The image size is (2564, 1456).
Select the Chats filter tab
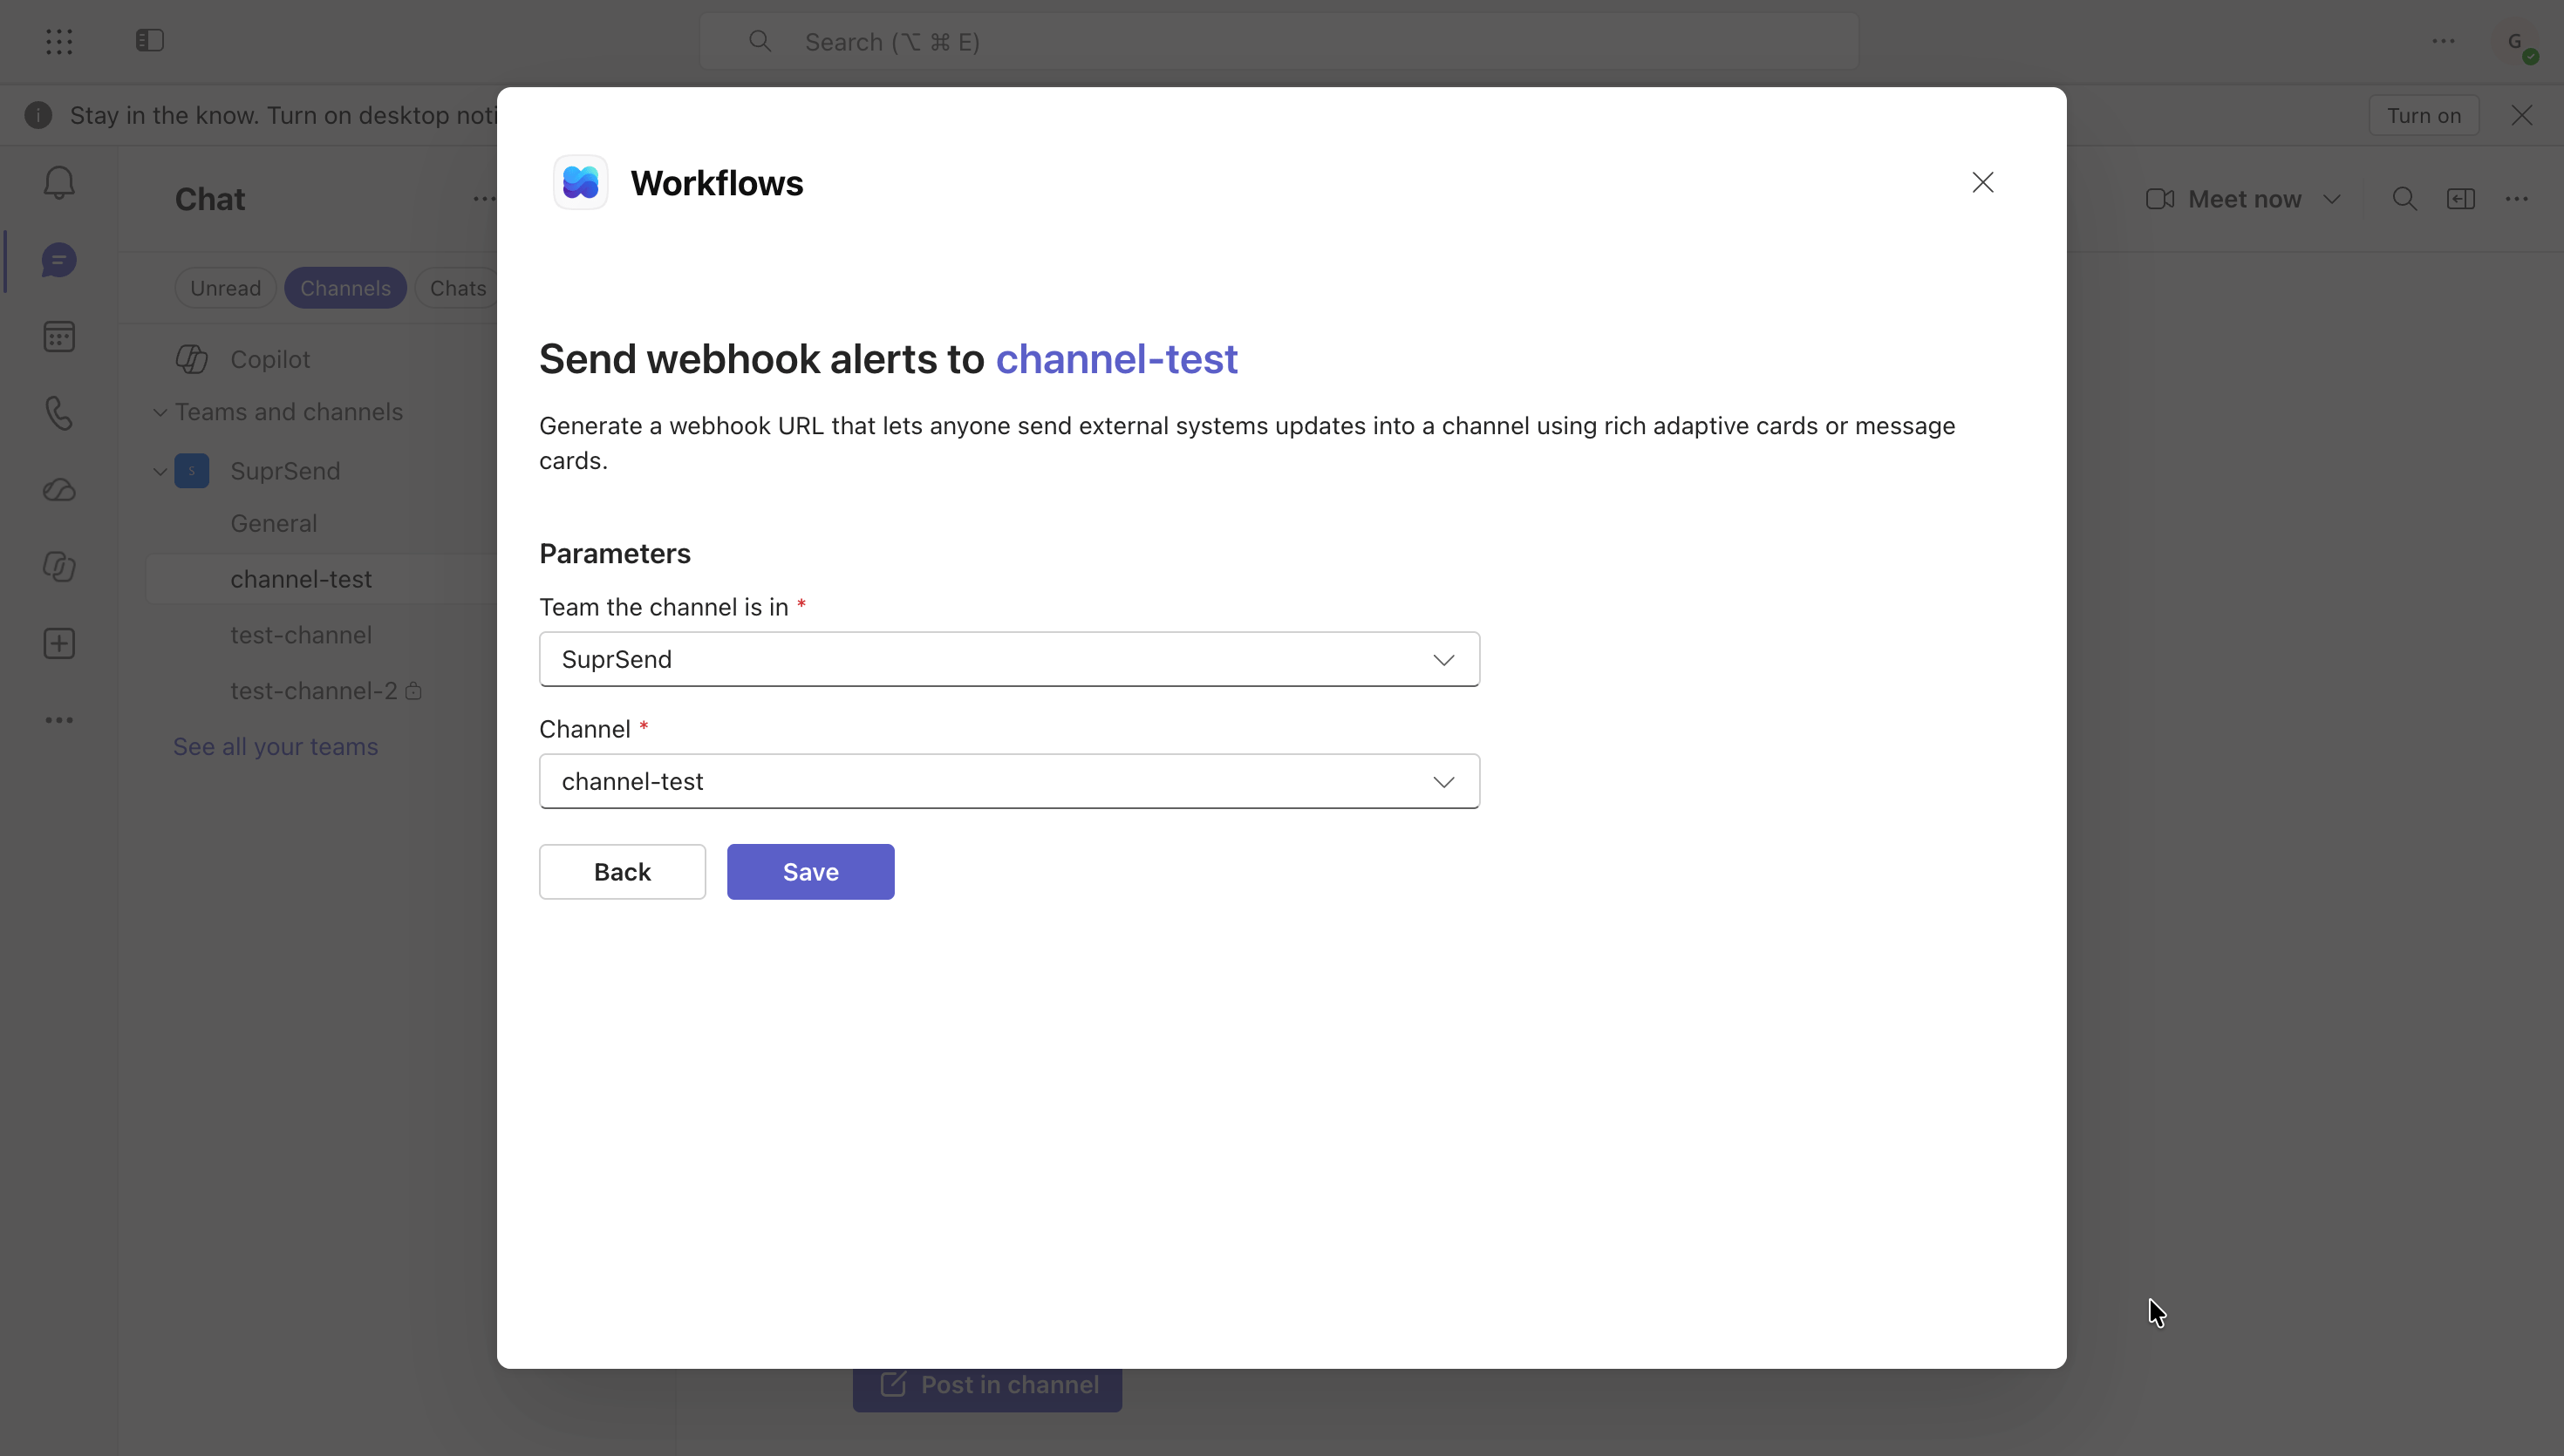457,288
